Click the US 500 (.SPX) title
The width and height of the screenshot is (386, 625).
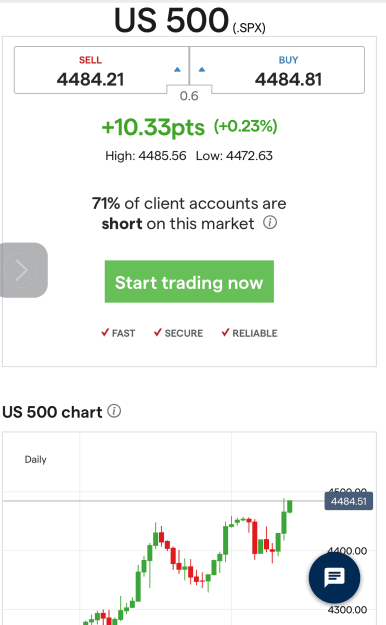[x=190, y=21]
